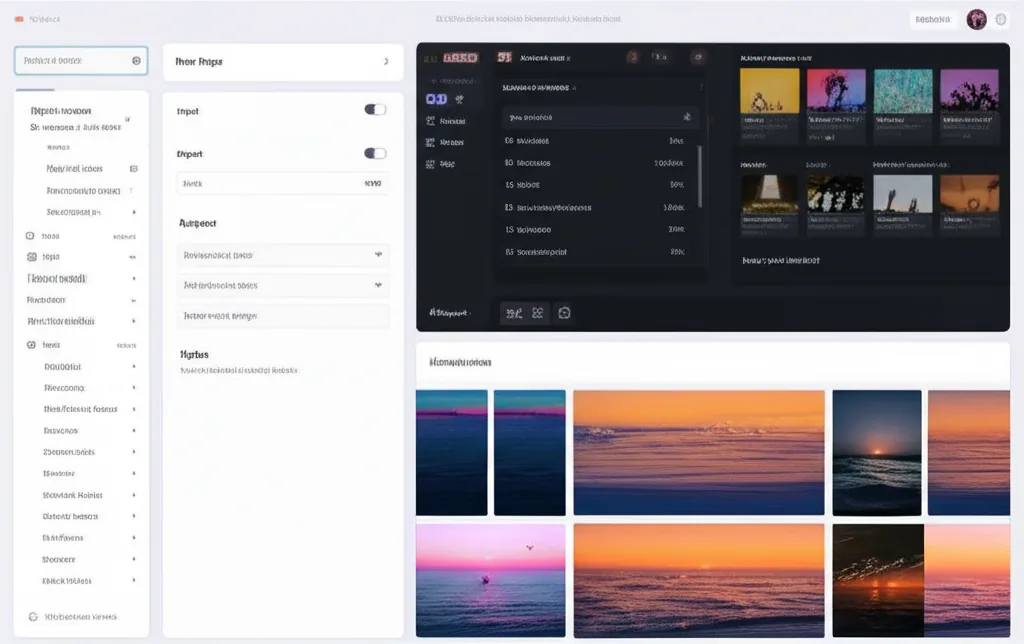Click the sidebar search input field
The image size is (1024, 644).
click(x=81, y=61)
